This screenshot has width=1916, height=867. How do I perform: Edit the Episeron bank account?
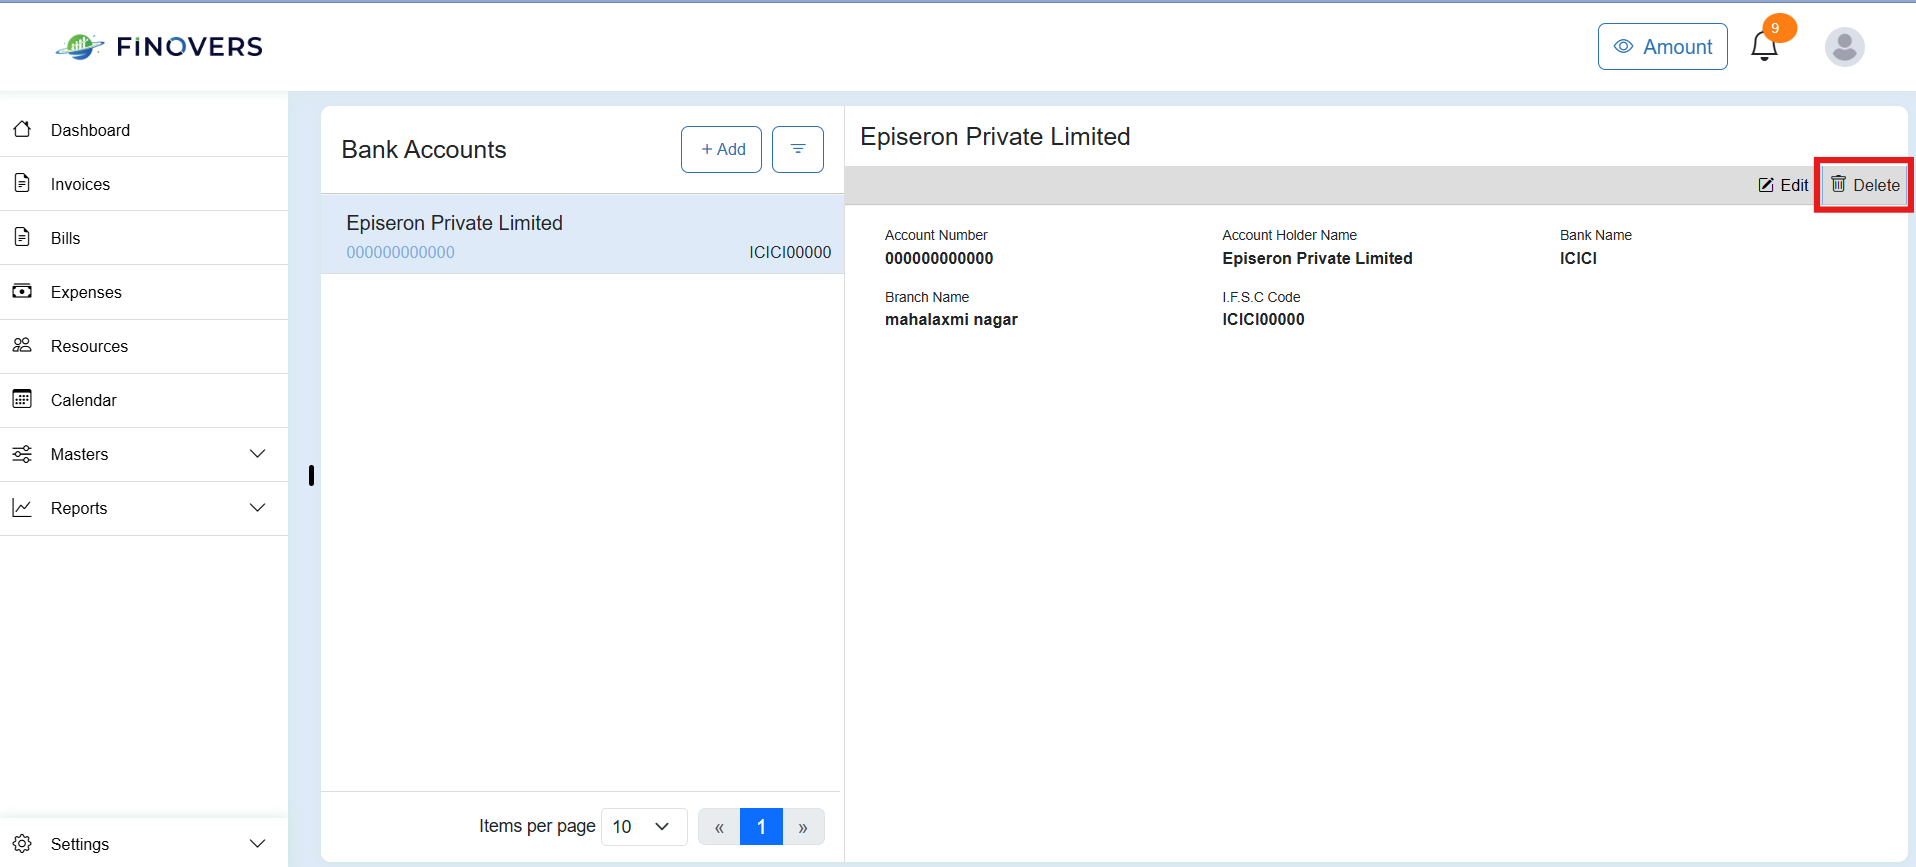click(1783, 185)
